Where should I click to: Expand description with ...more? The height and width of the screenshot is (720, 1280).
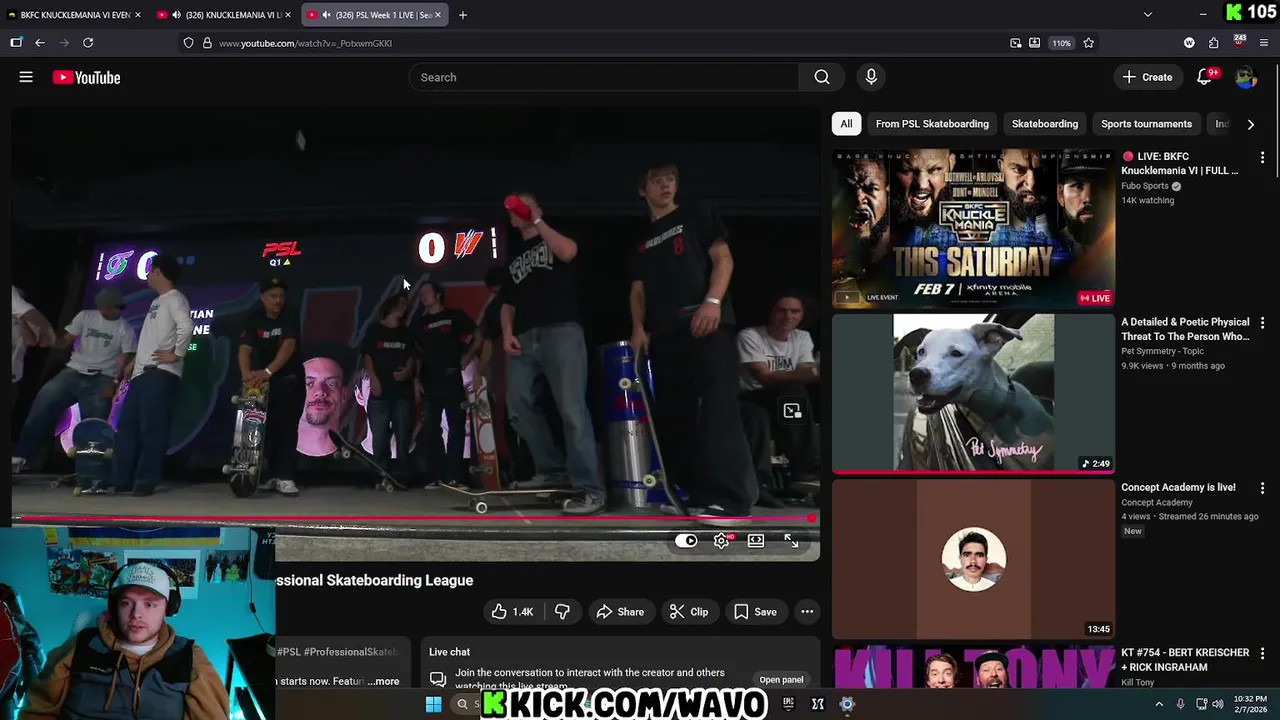click(383, 681)
